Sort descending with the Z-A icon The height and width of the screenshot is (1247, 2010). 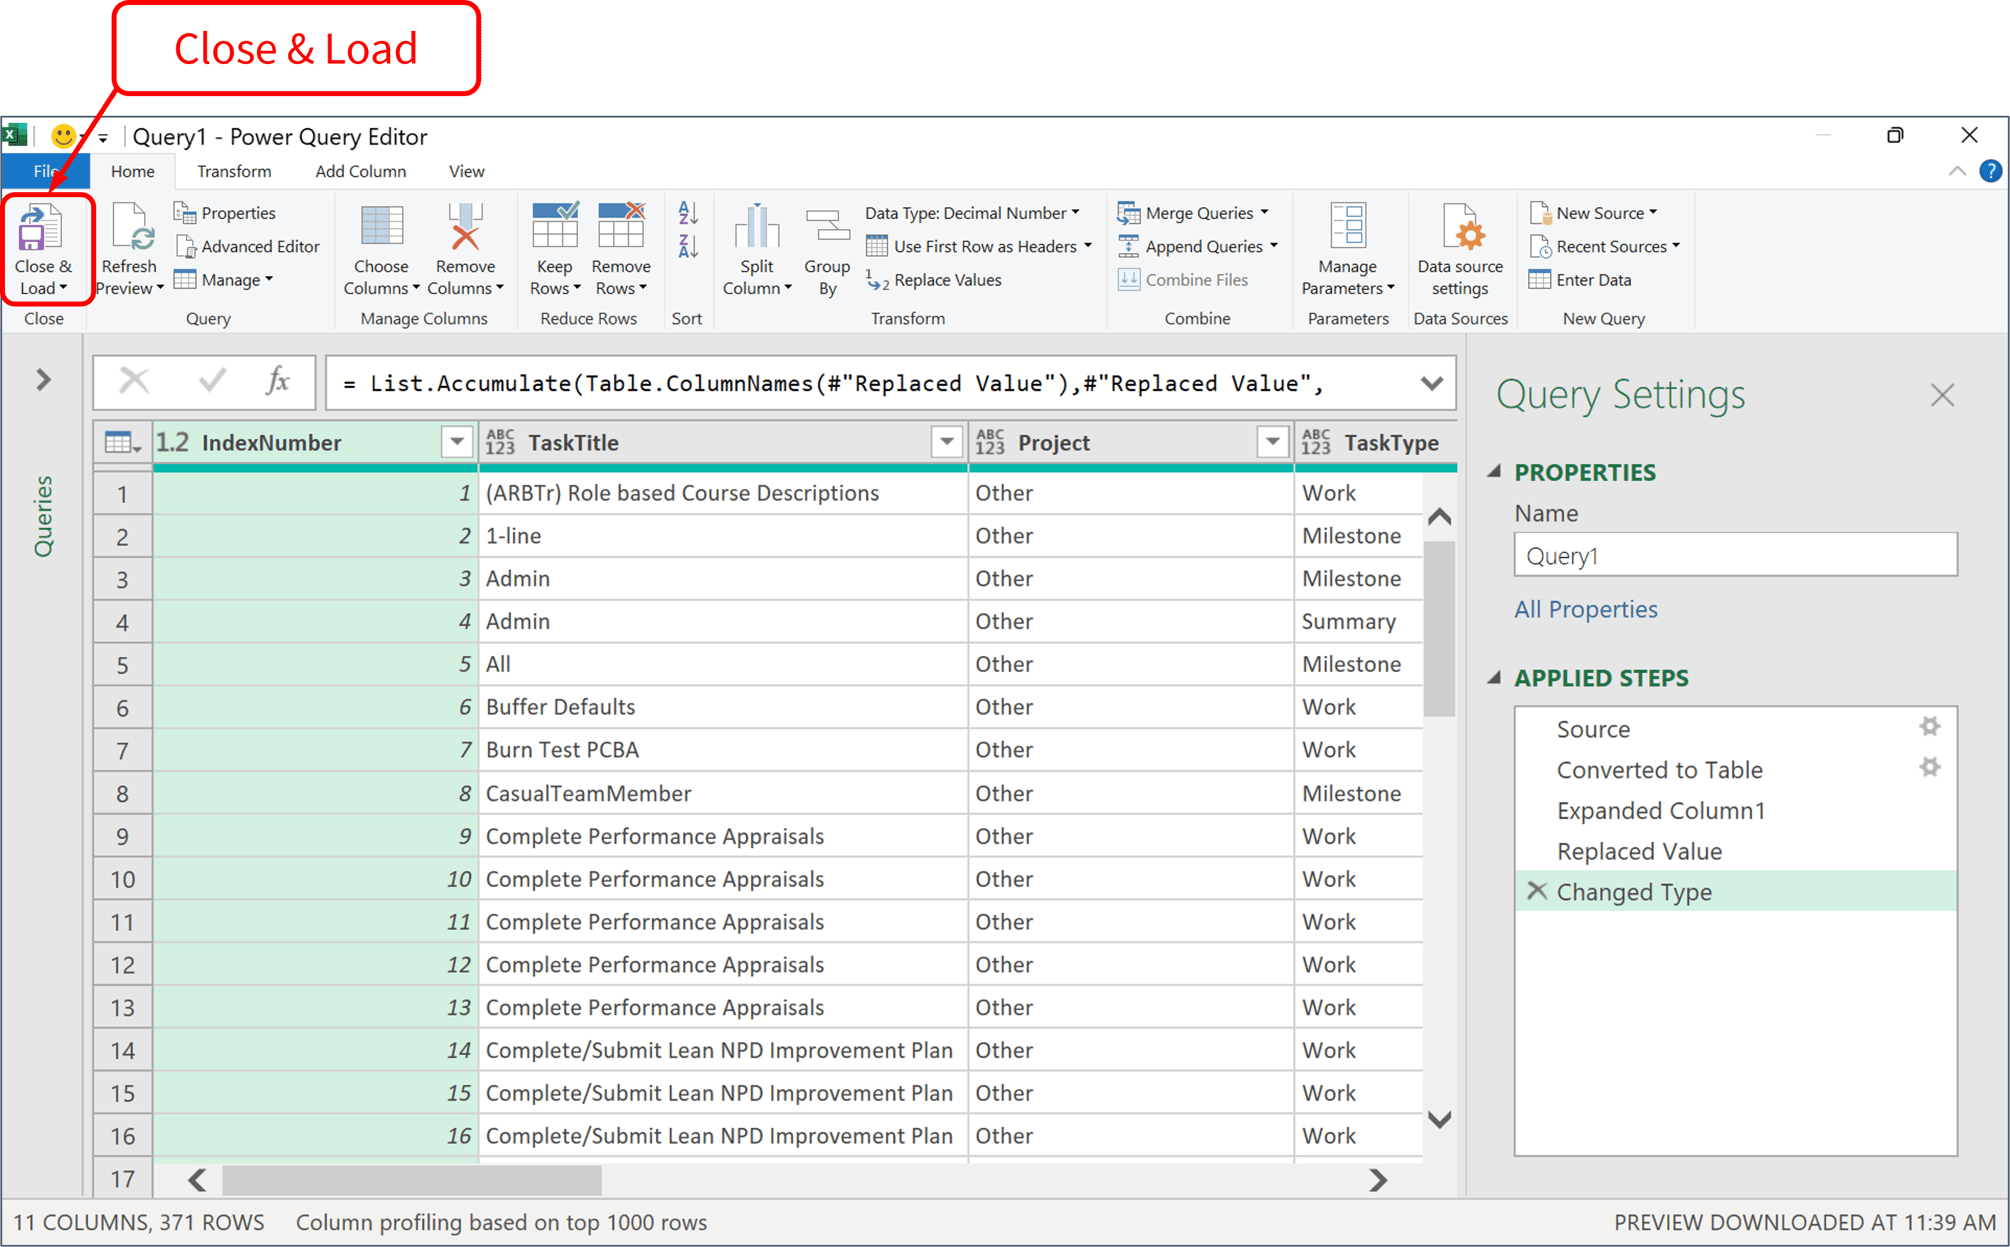coord(688,246)
